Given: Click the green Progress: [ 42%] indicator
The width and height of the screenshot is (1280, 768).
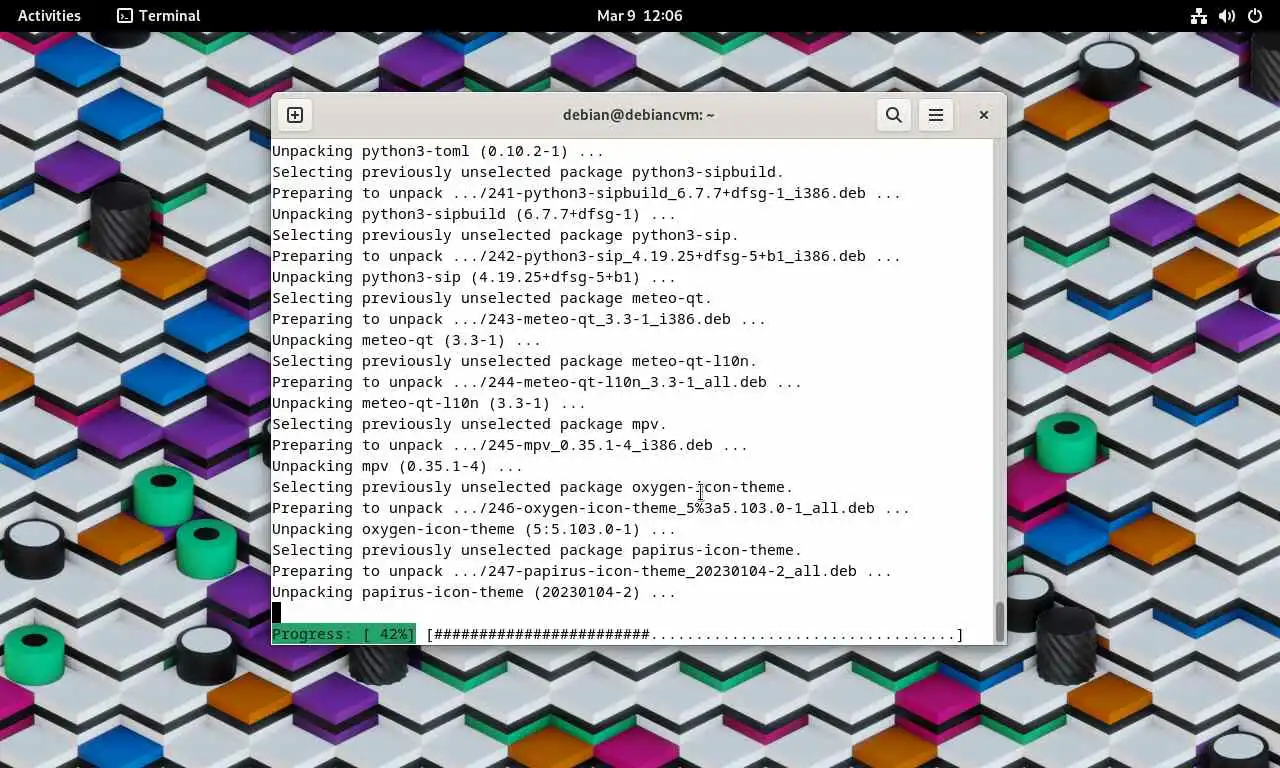Looking at the screenshot, I should tap(344, 635).
